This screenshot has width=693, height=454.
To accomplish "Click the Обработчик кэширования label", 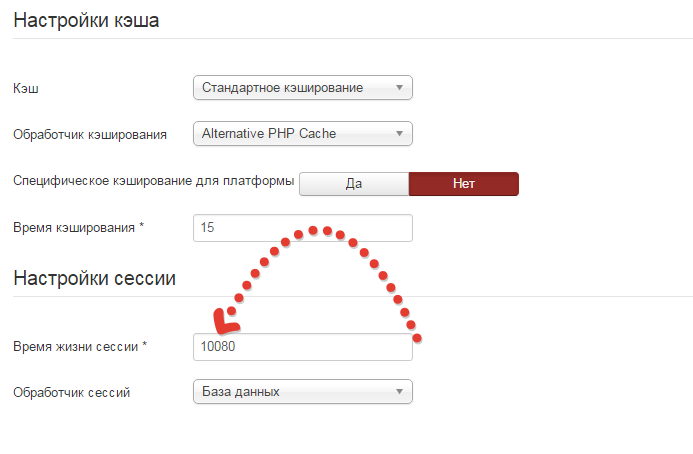I will click(90, 134).
